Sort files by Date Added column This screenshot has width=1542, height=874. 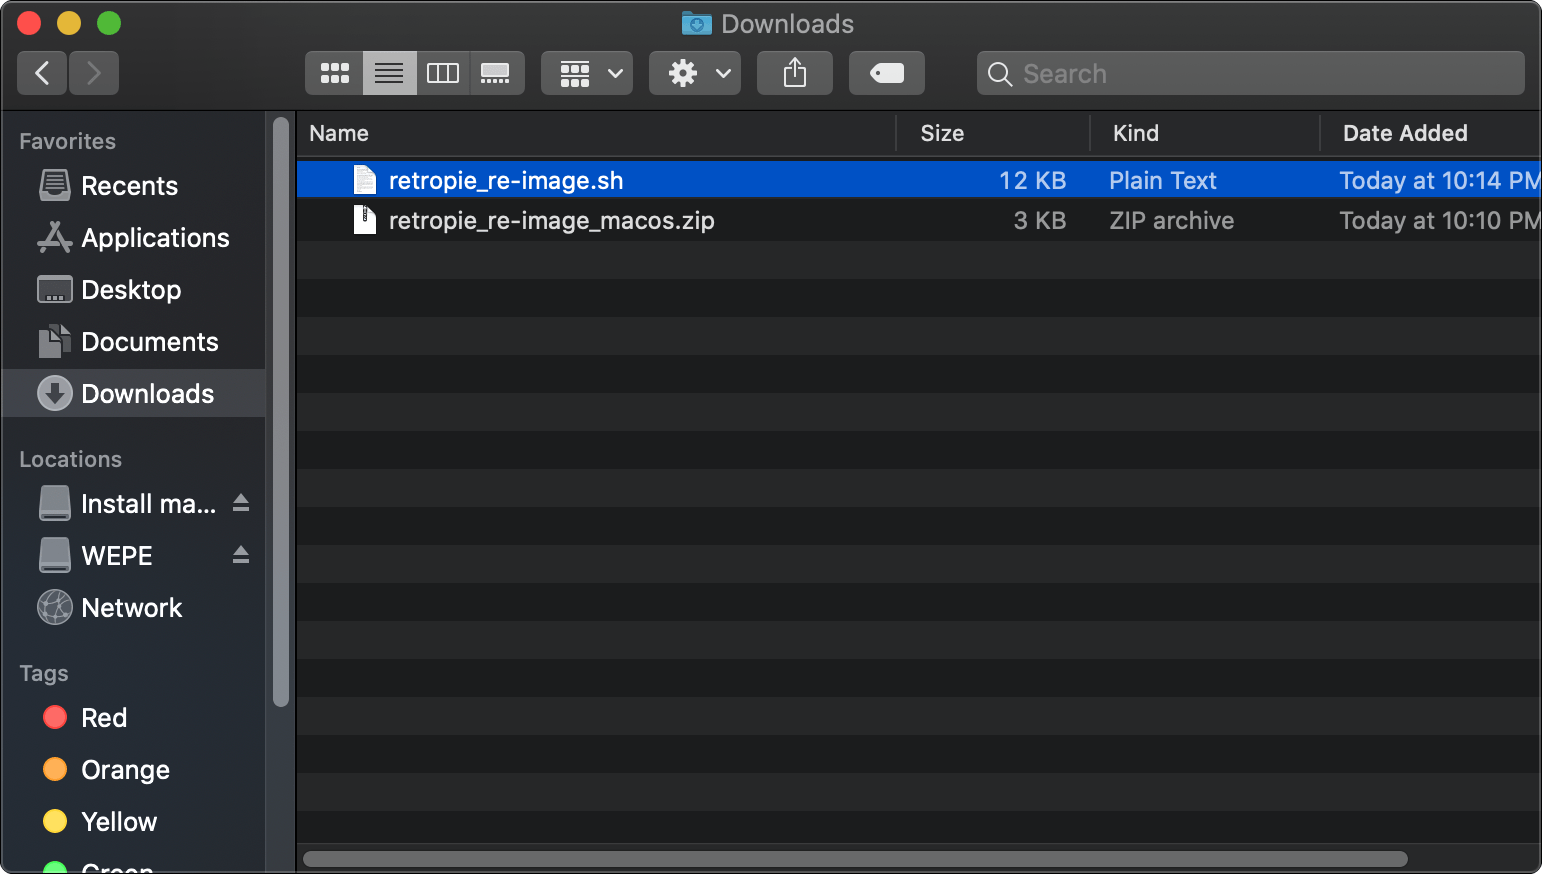coord(1404,133)
